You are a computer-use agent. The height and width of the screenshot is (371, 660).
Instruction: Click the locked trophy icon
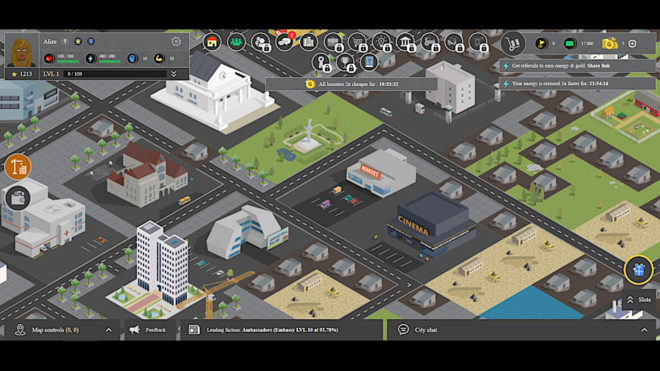click(345, 62)
